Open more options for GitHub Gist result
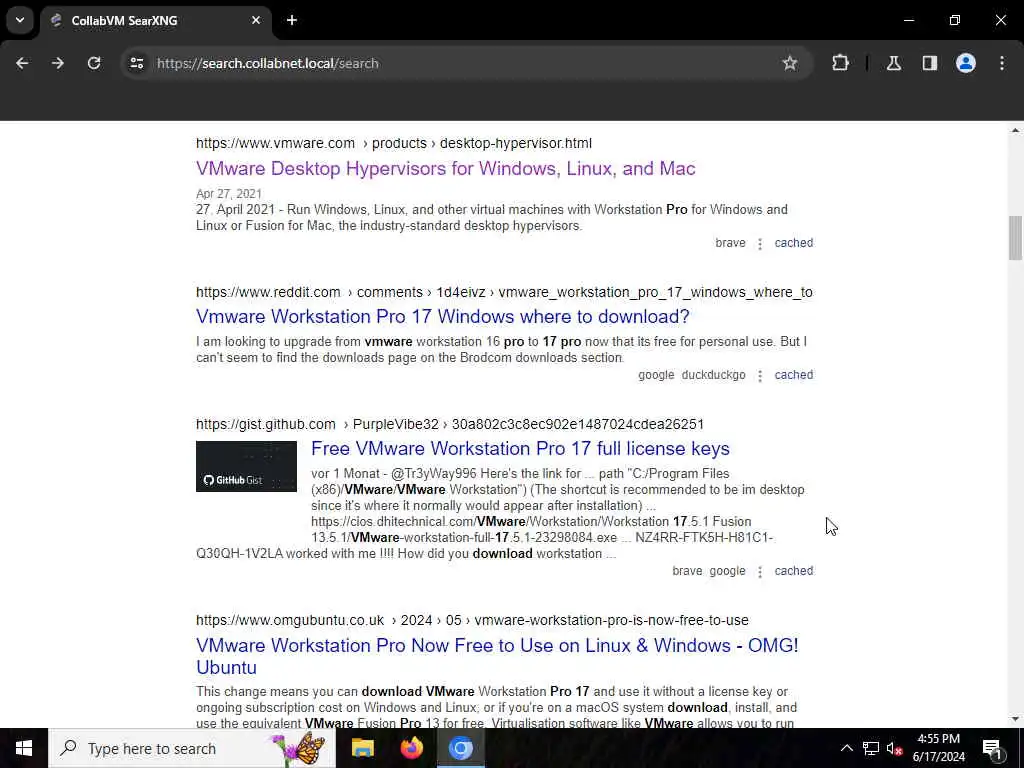The height and width of the screenshot is (768, 1024). pyautogui.click(x=760, y=571)
